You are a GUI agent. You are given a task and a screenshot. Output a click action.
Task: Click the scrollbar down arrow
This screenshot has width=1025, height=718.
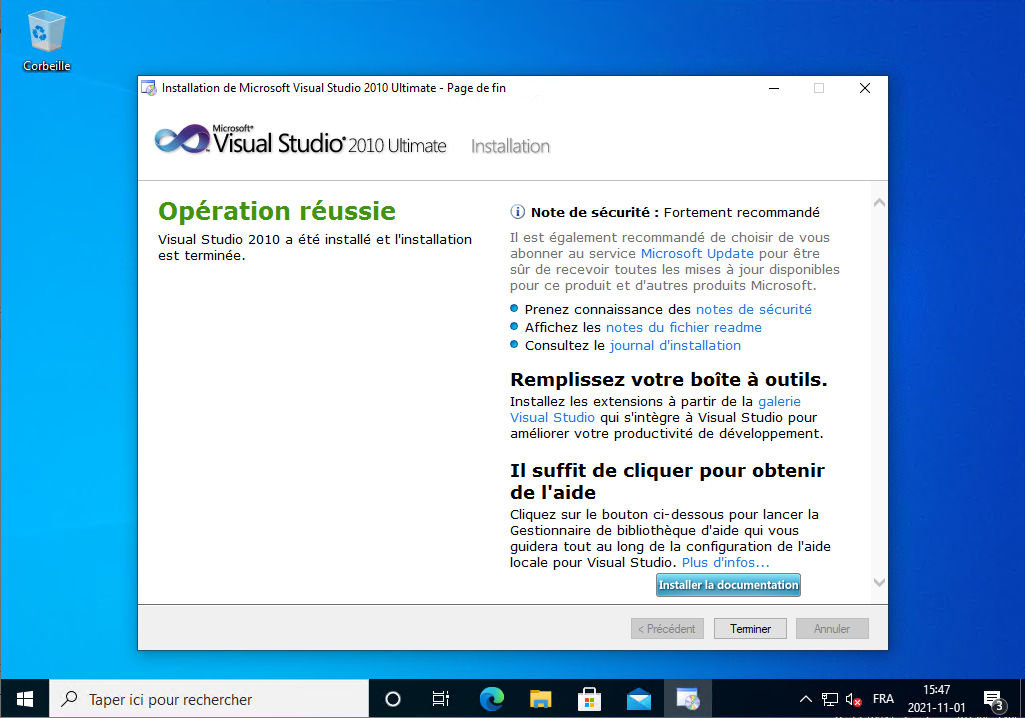pyautogui.click(x=879, y=582)
